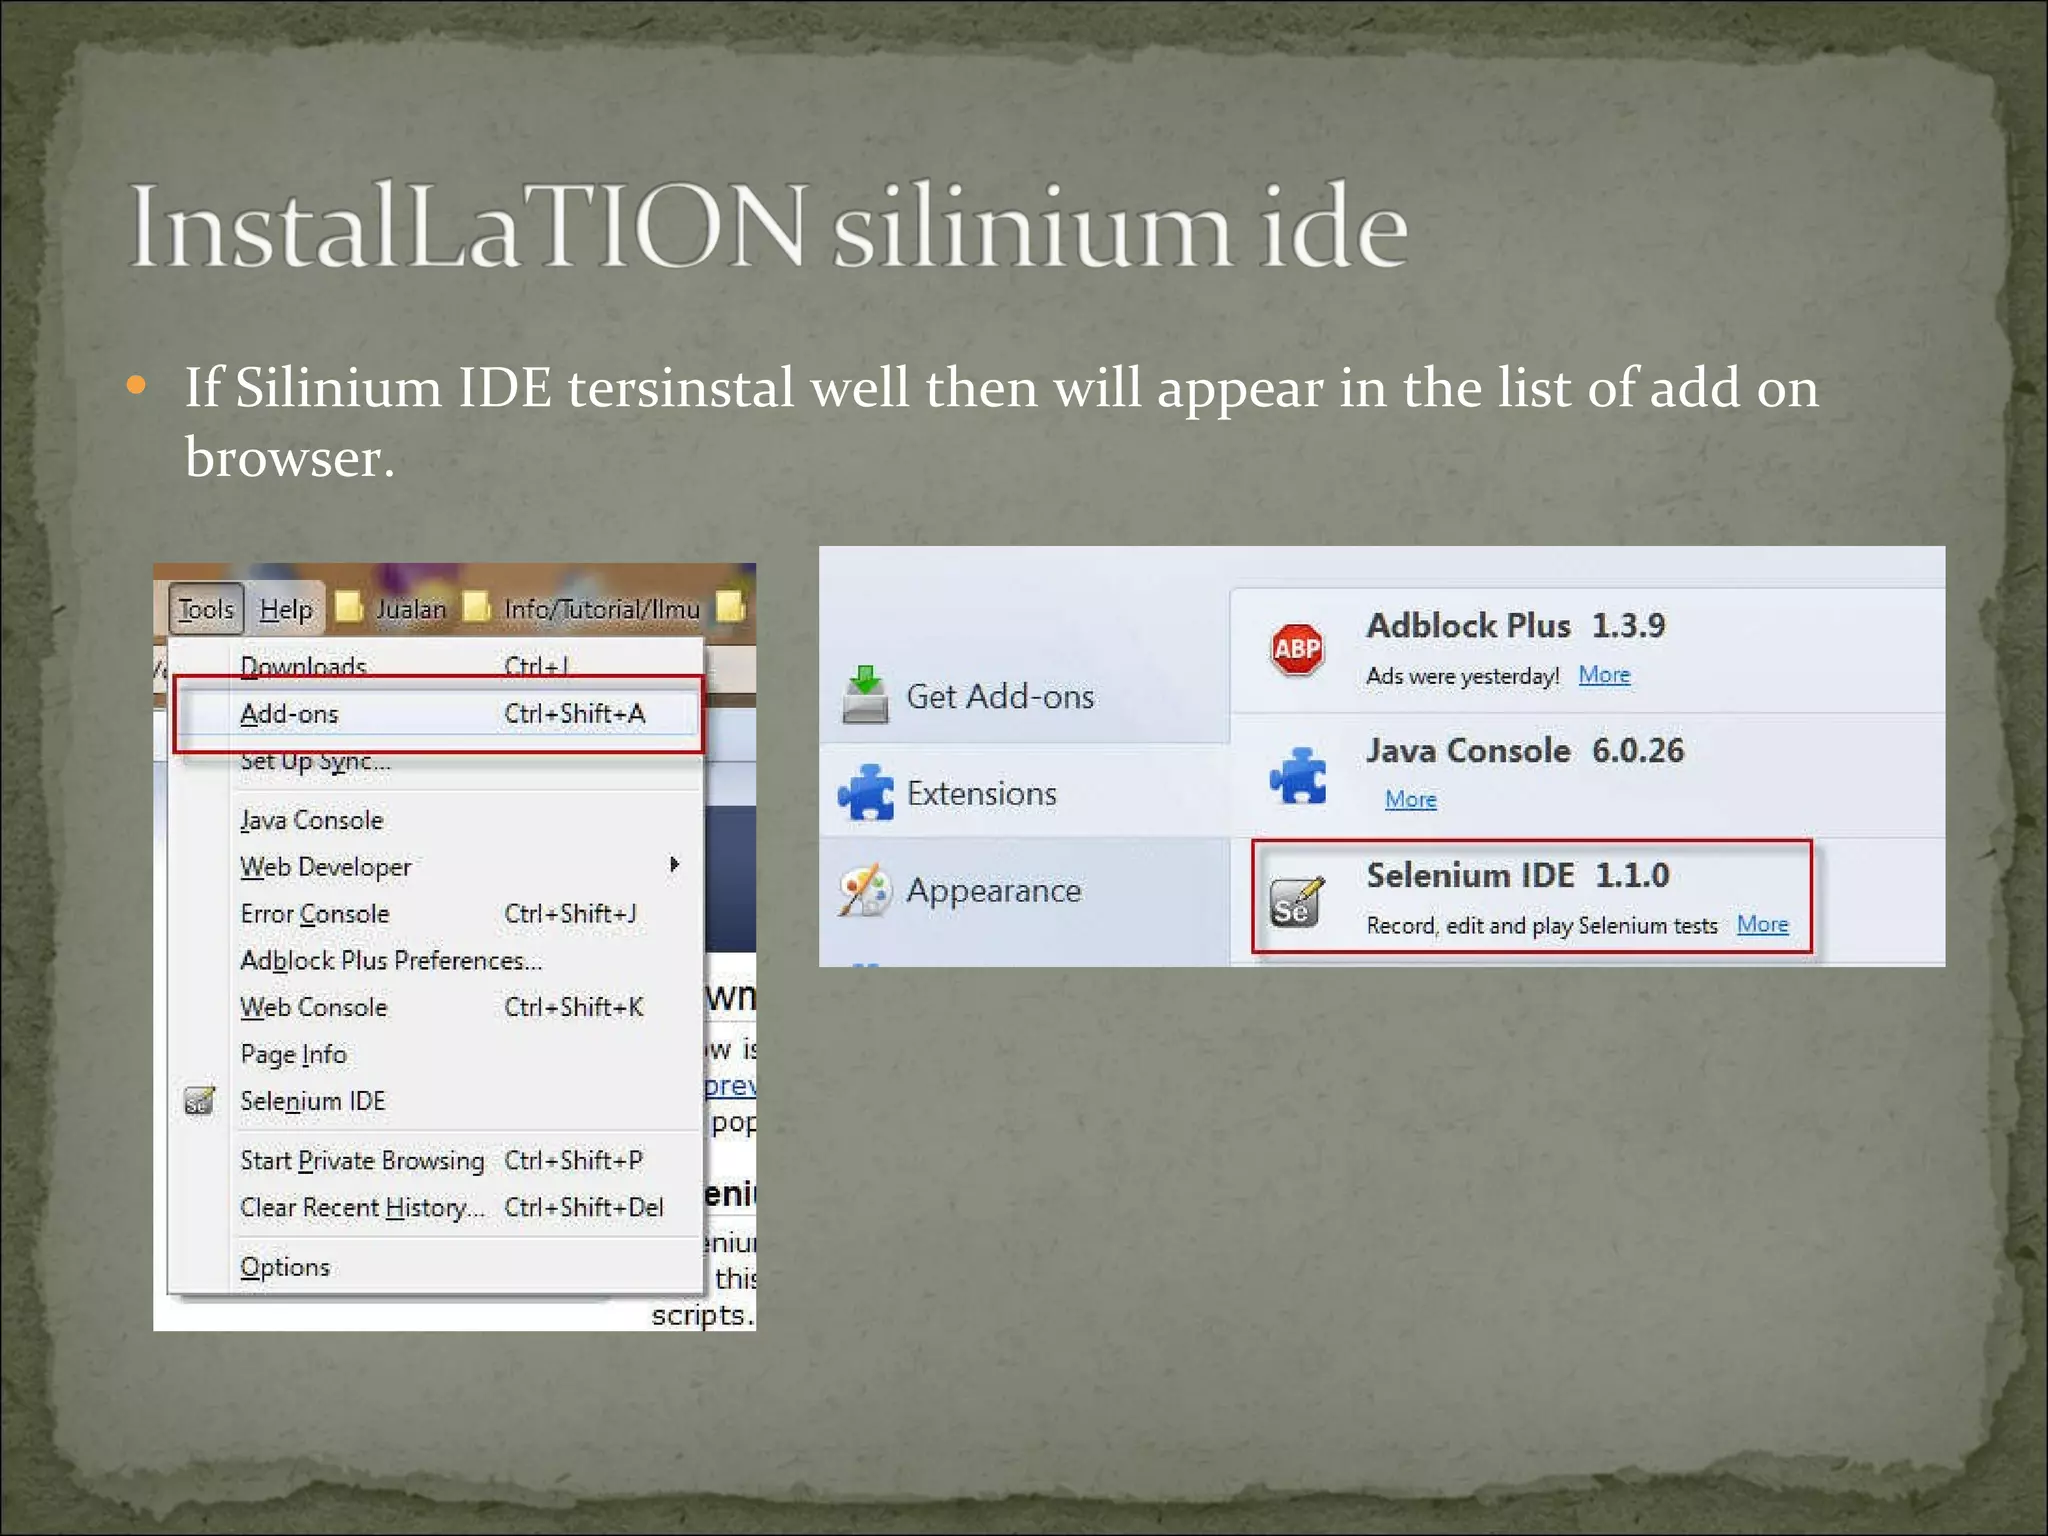Image resolution: width=2048 pixels, height=1536 pixels.
Task: Open the Help menu
Action: coord(286,608)
